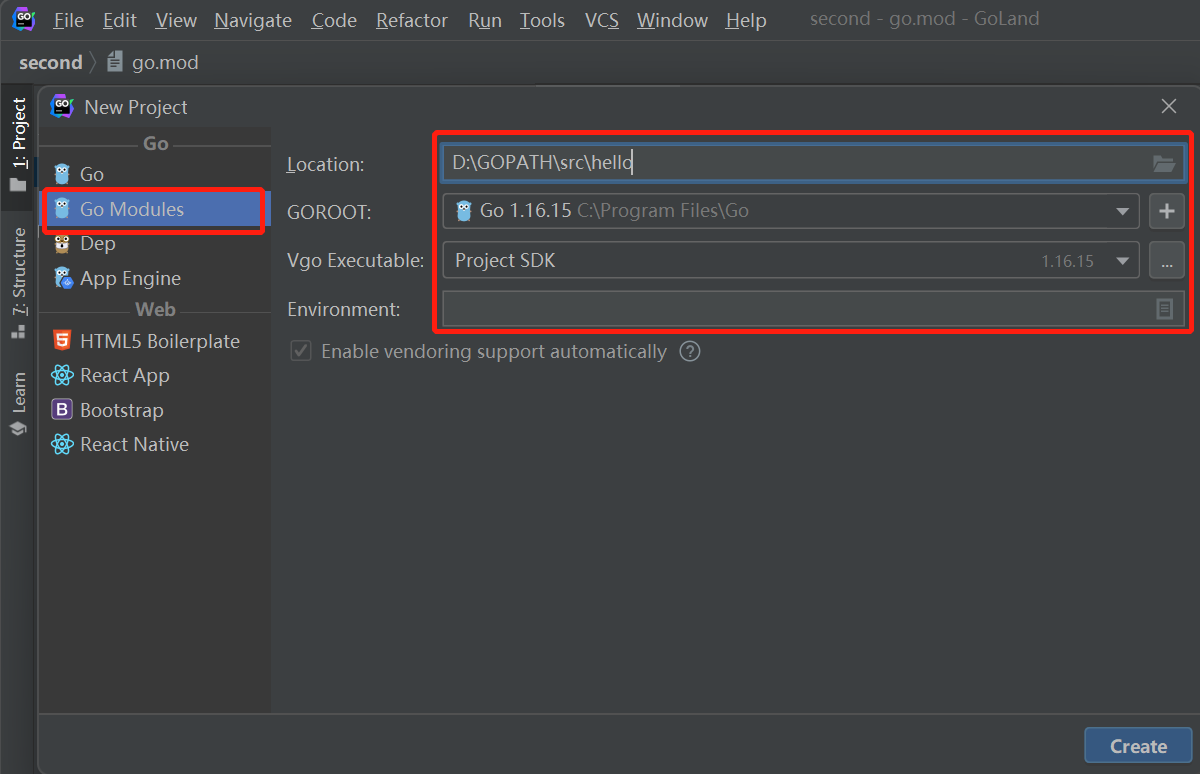Open the Run menu
The image size is (1200, 774).
click(x=485, y=20)
